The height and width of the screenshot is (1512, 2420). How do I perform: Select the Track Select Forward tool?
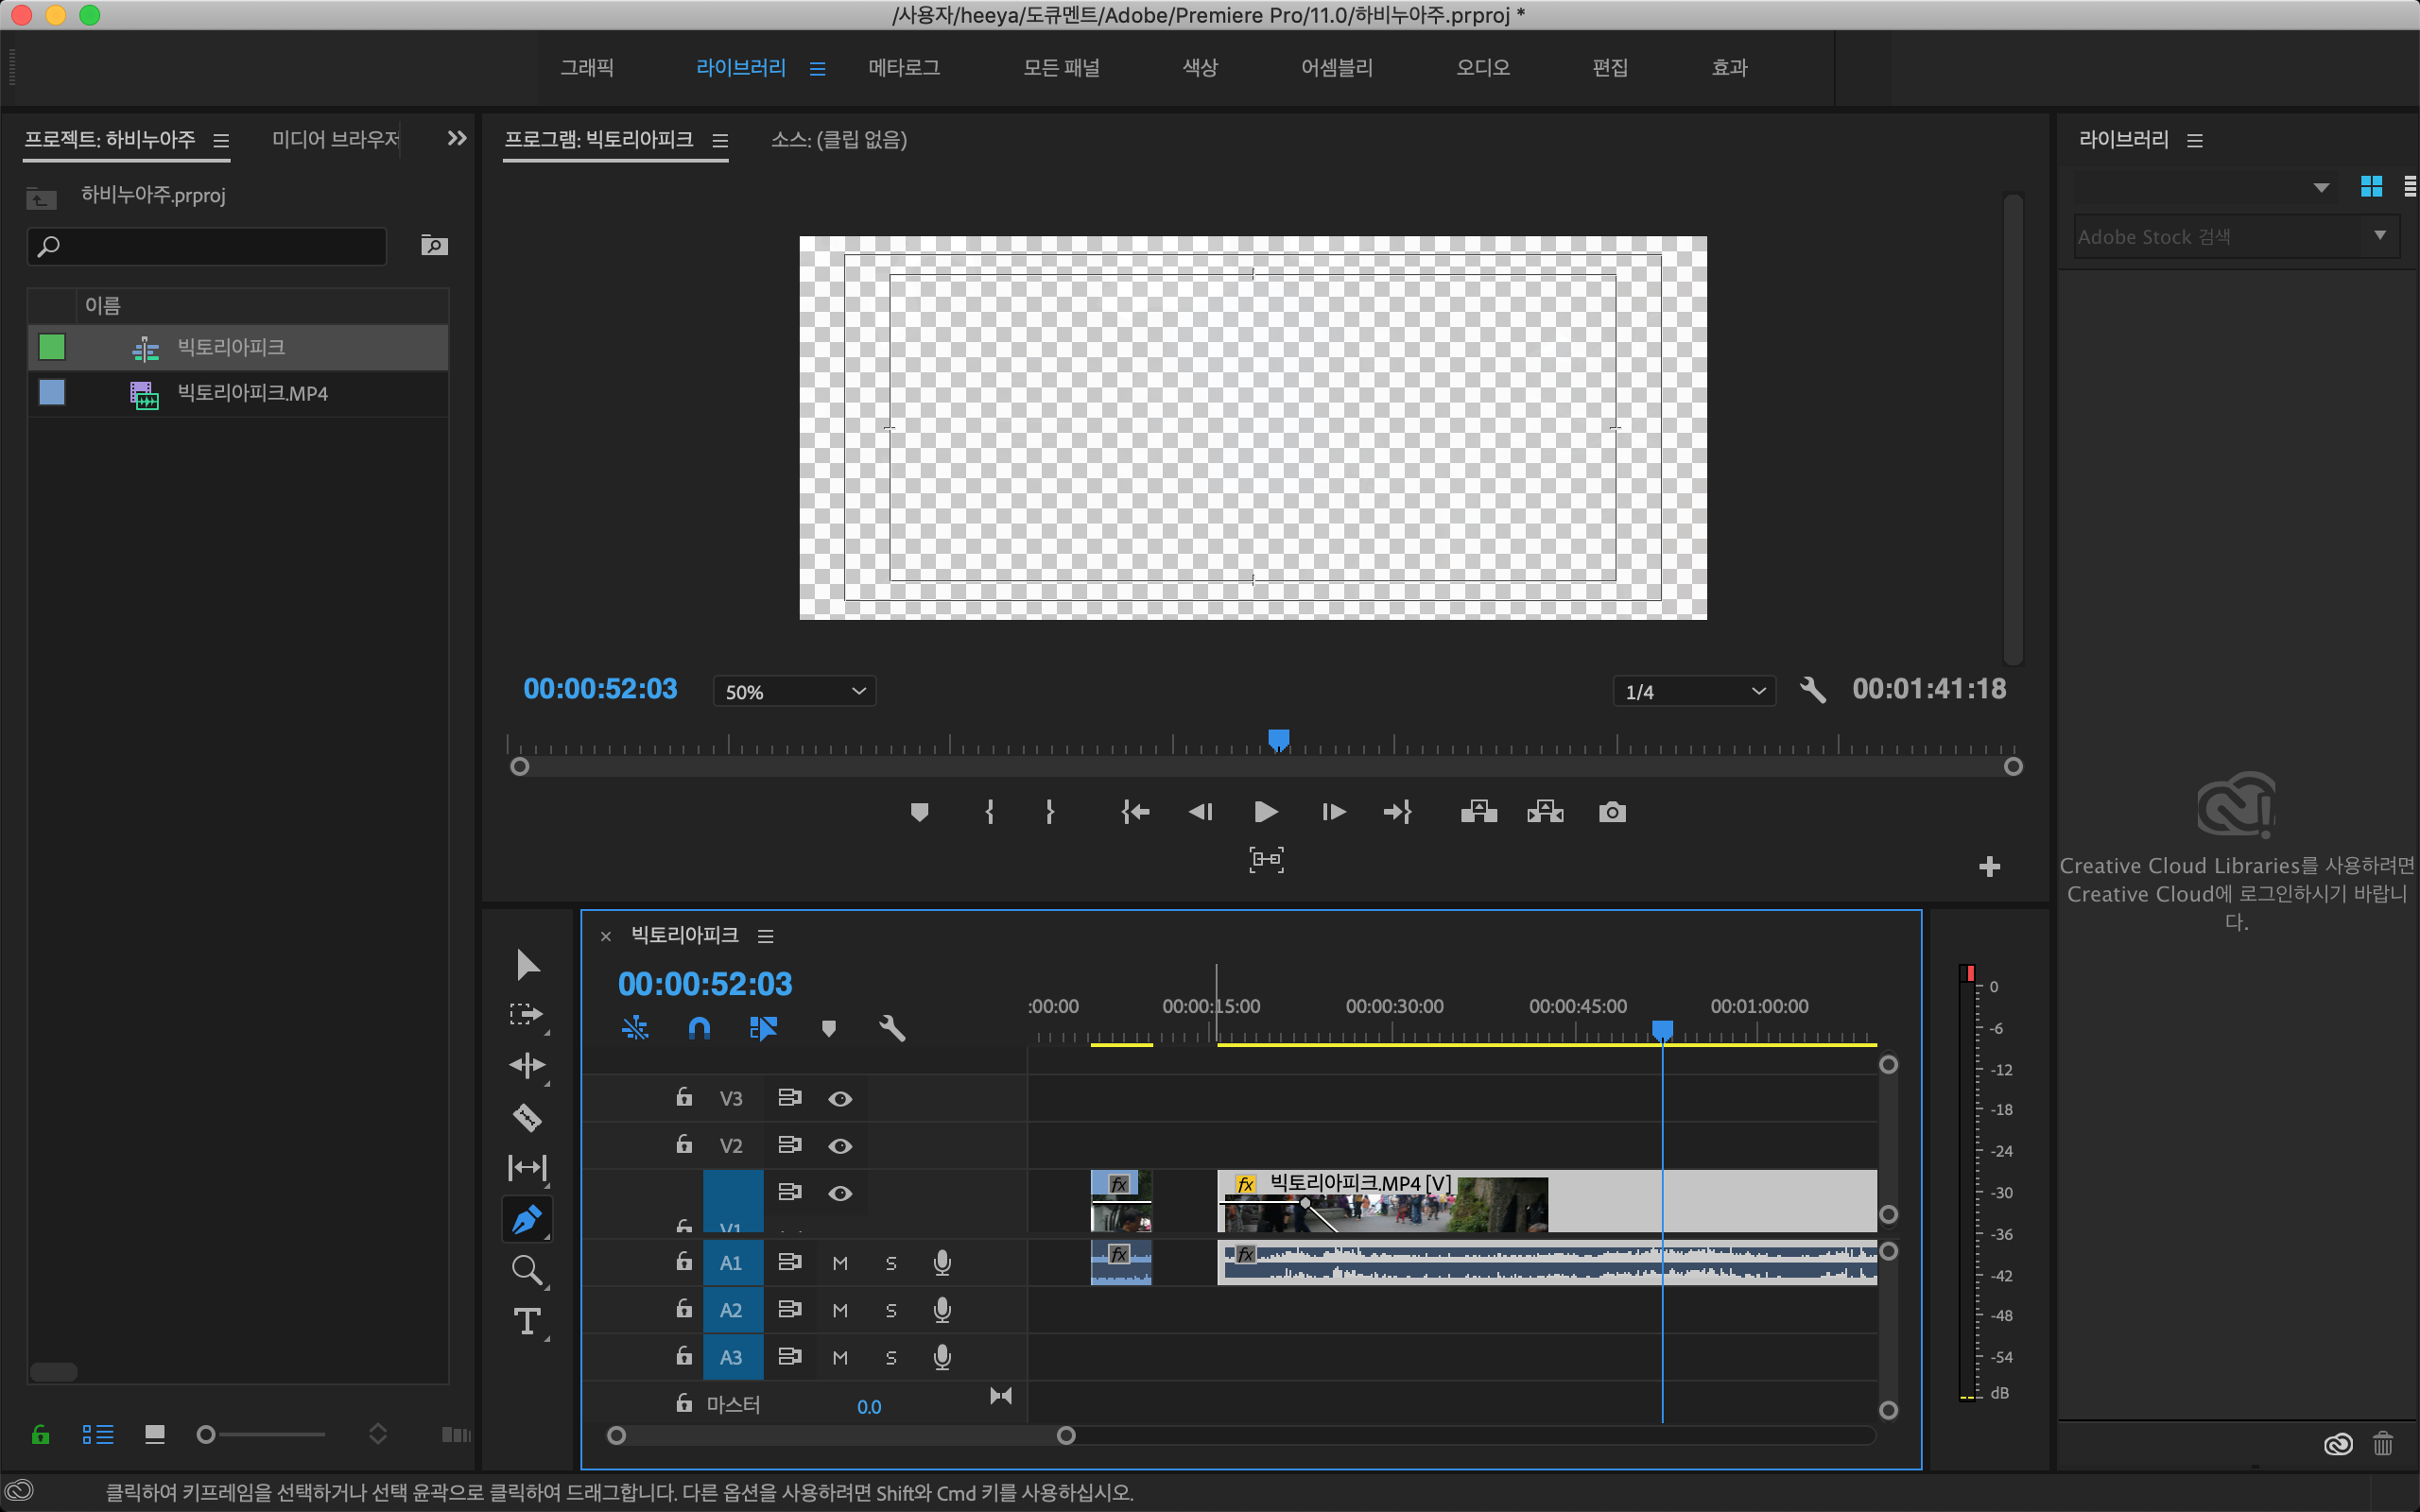527,1015
